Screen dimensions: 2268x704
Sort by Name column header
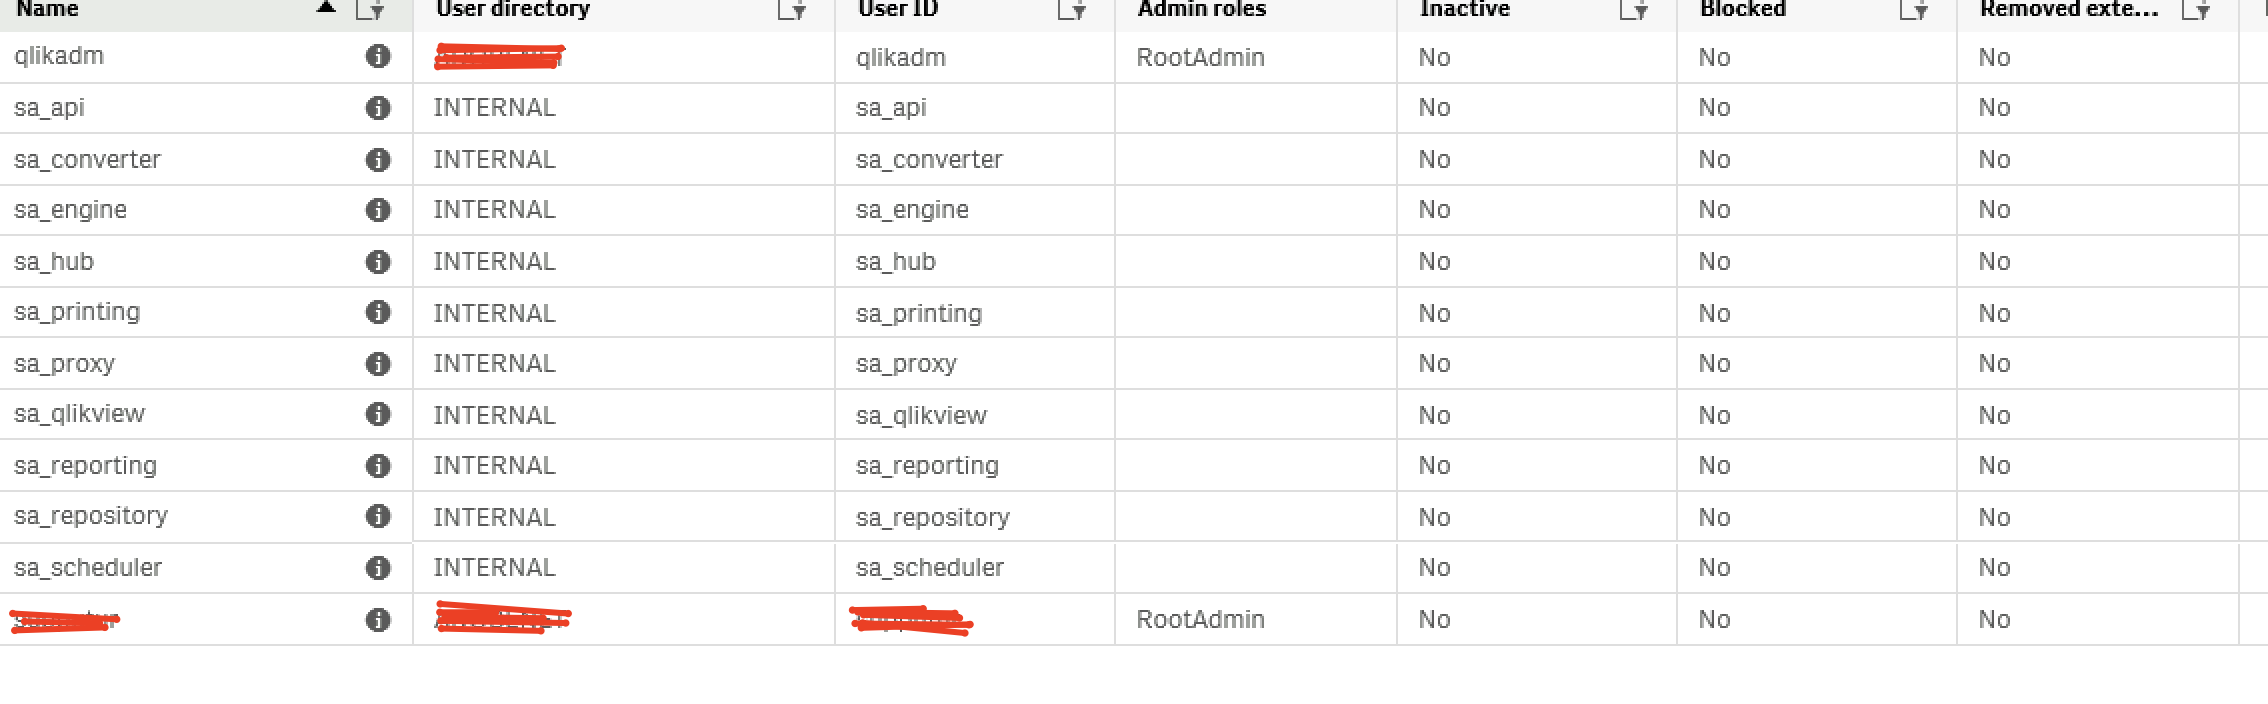coord(48,10)
